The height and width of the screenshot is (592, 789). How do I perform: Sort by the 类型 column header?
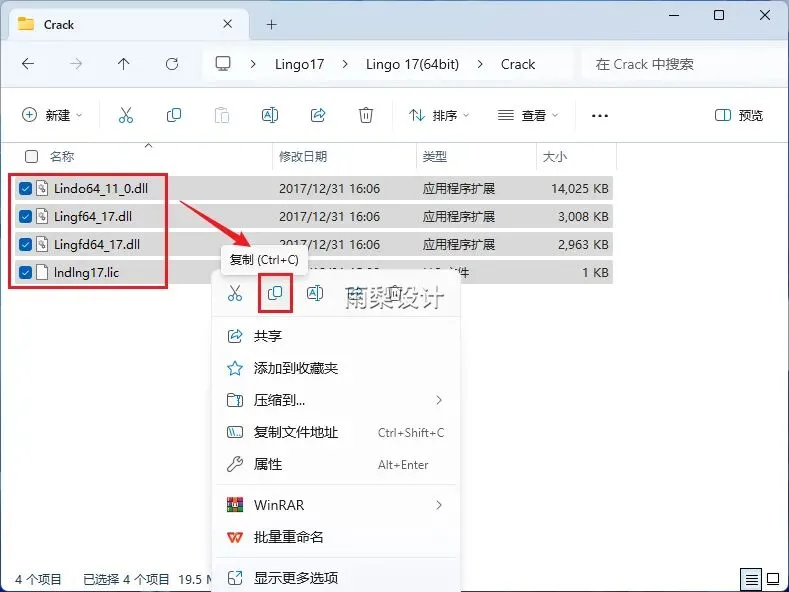click(x=435, y=157)
